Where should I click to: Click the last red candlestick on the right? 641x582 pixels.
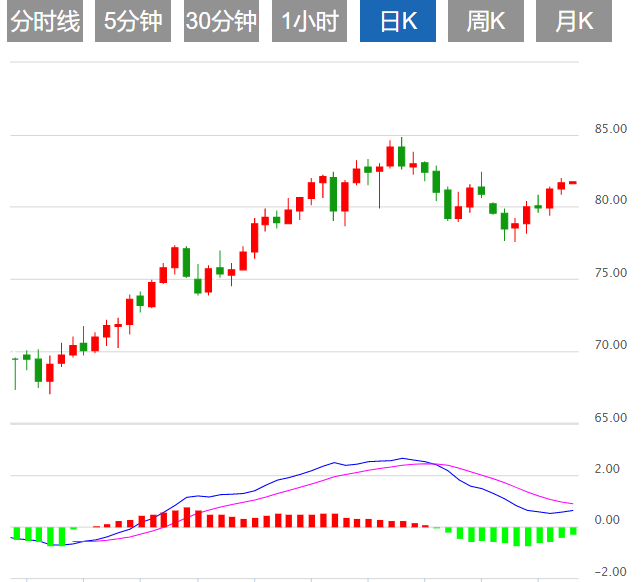(573, 183)
